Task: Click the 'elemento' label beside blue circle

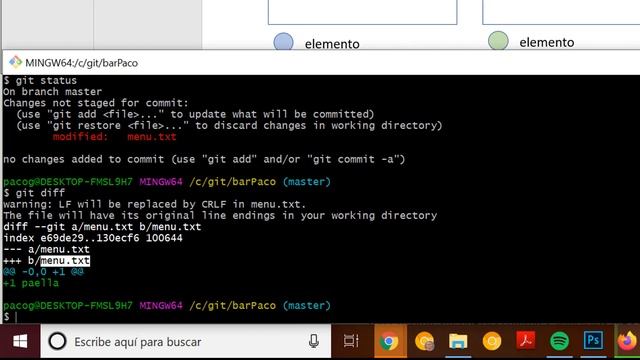Action: (x=332, y=44)
